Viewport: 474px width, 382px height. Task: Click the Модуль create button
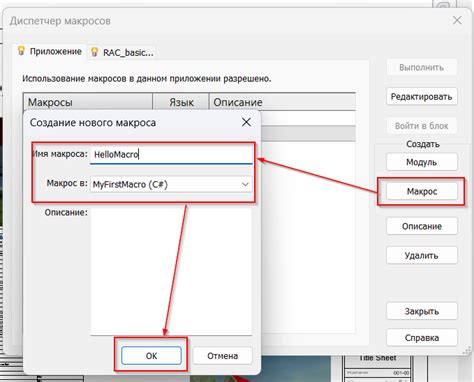coord(422,162)
